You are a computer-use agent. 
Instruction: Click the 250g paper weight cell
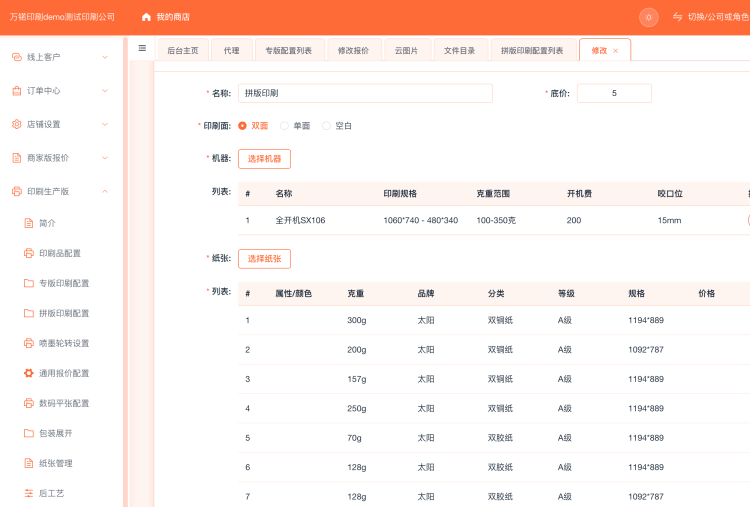[357, 408]
